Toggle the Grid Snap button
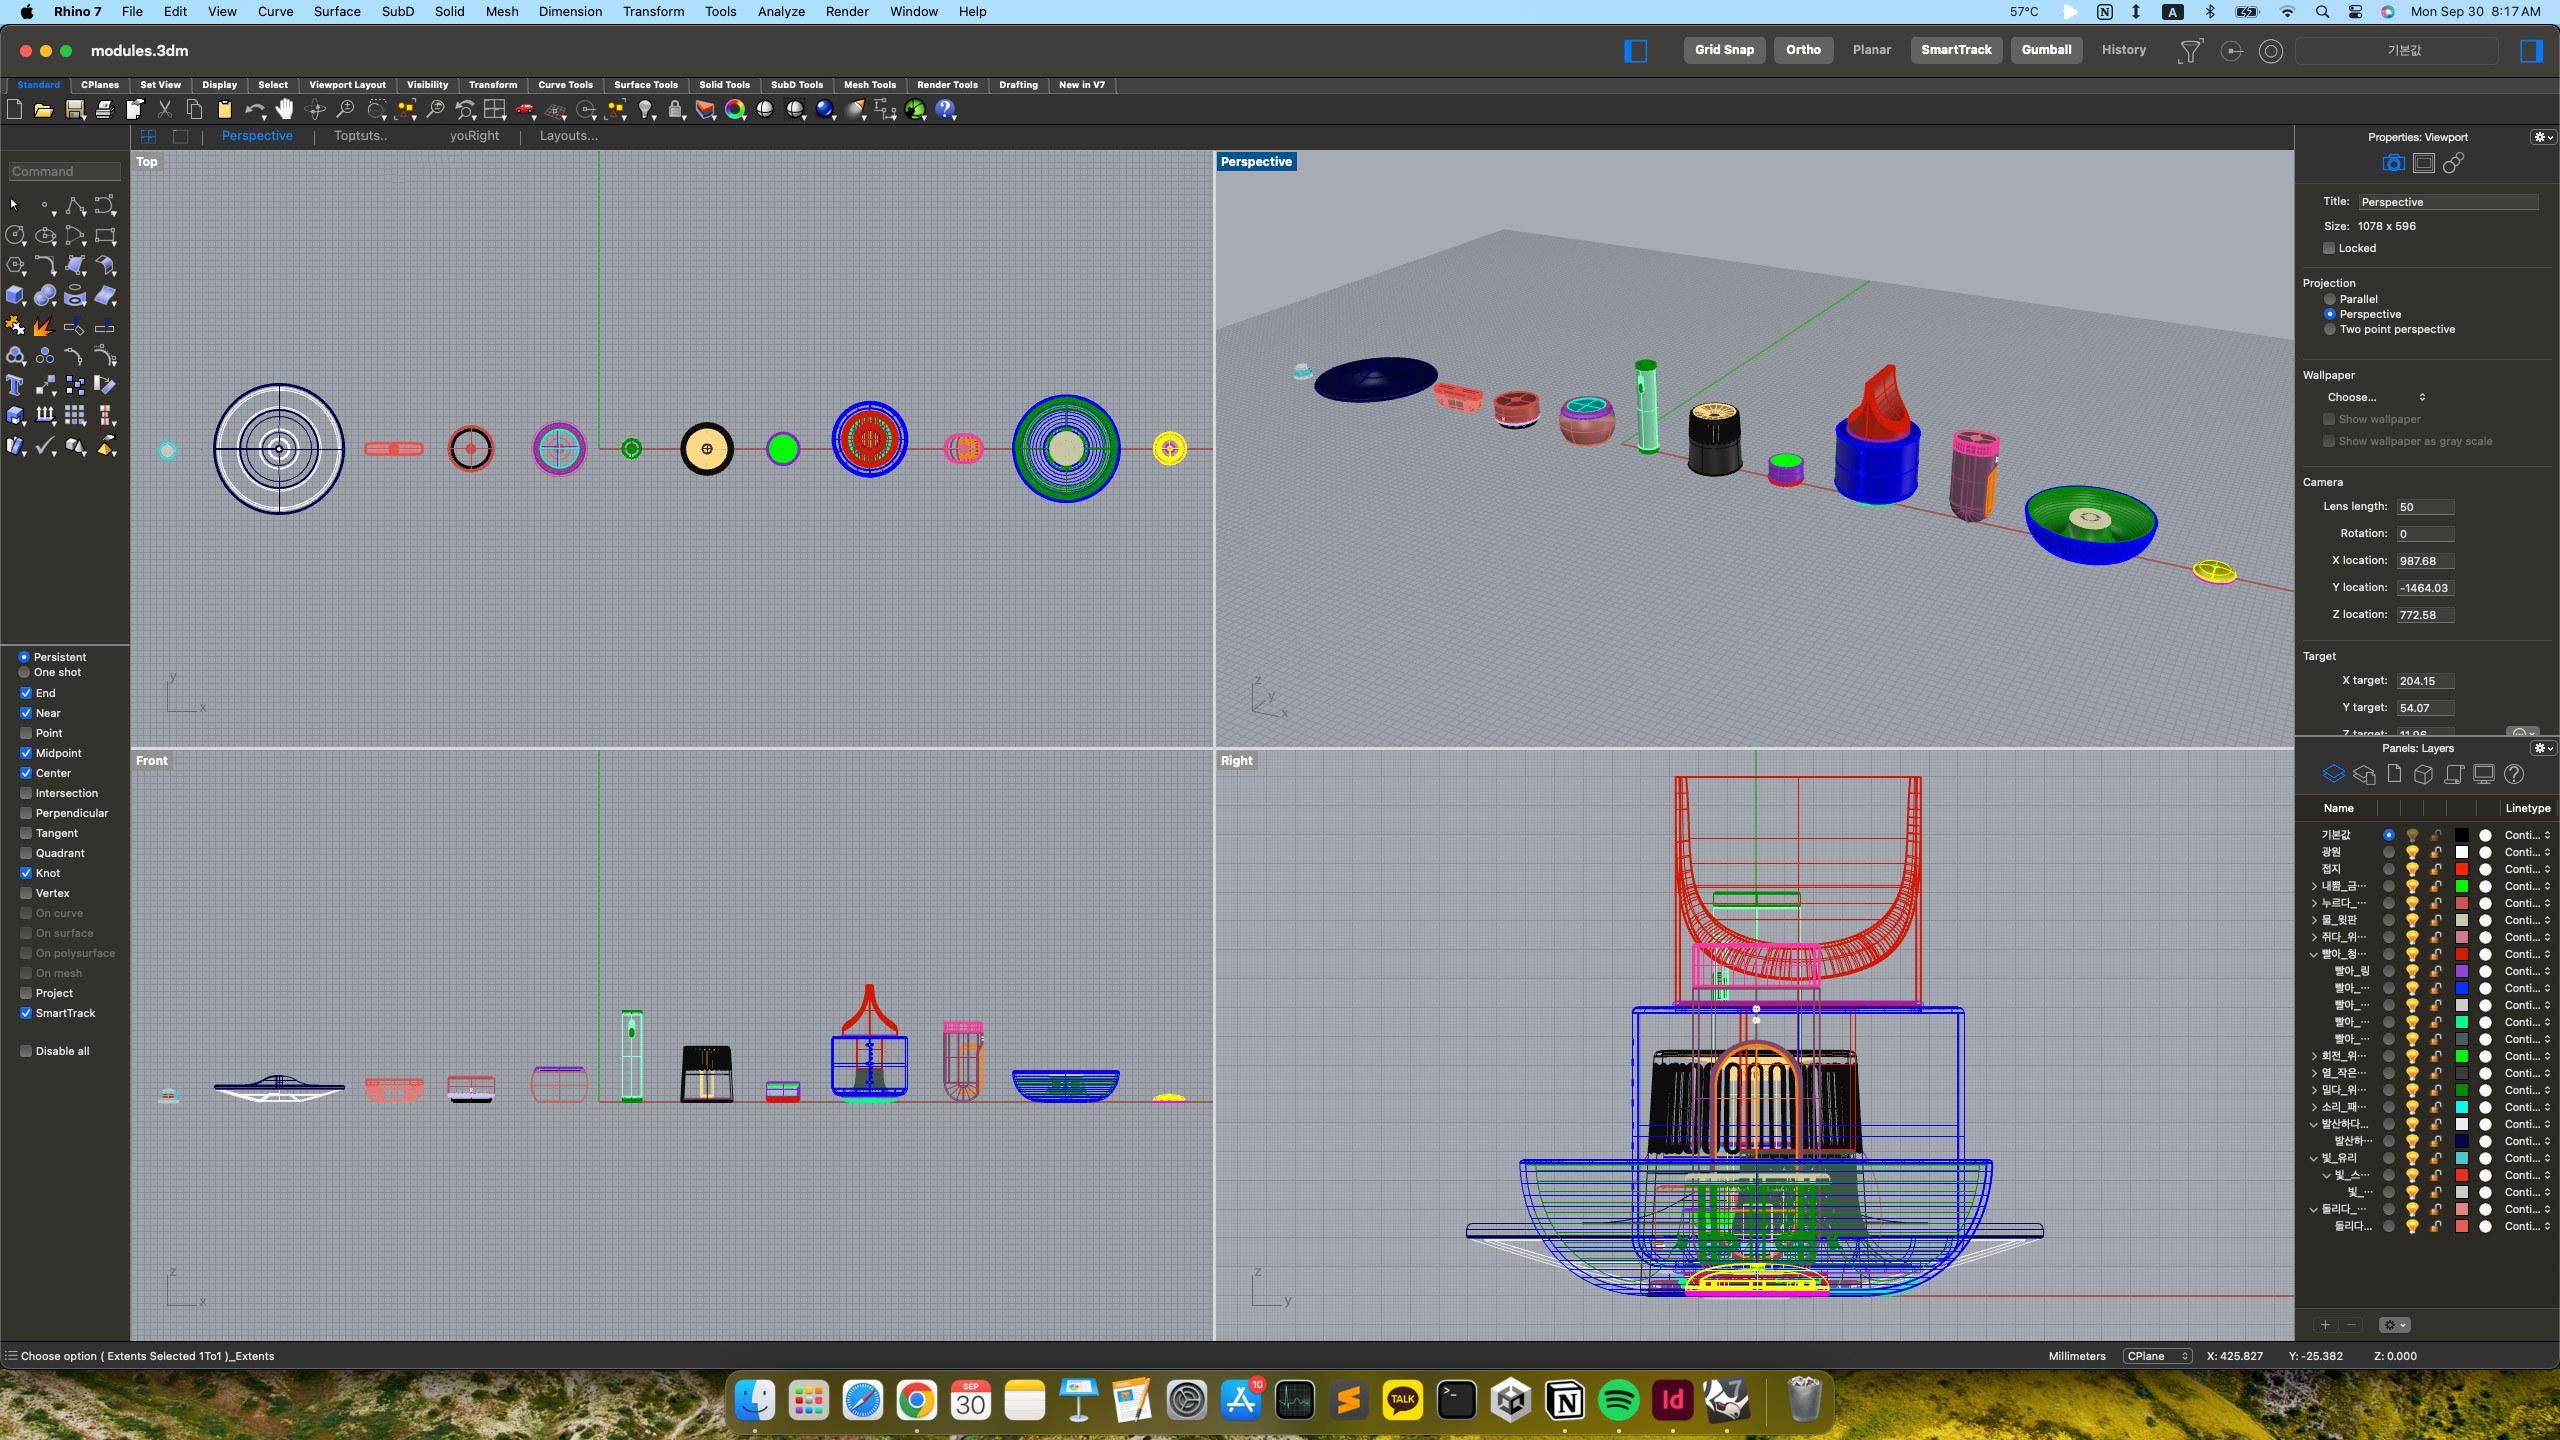This screenshot has width=2560, height=1440. (x=1724, y=50)
